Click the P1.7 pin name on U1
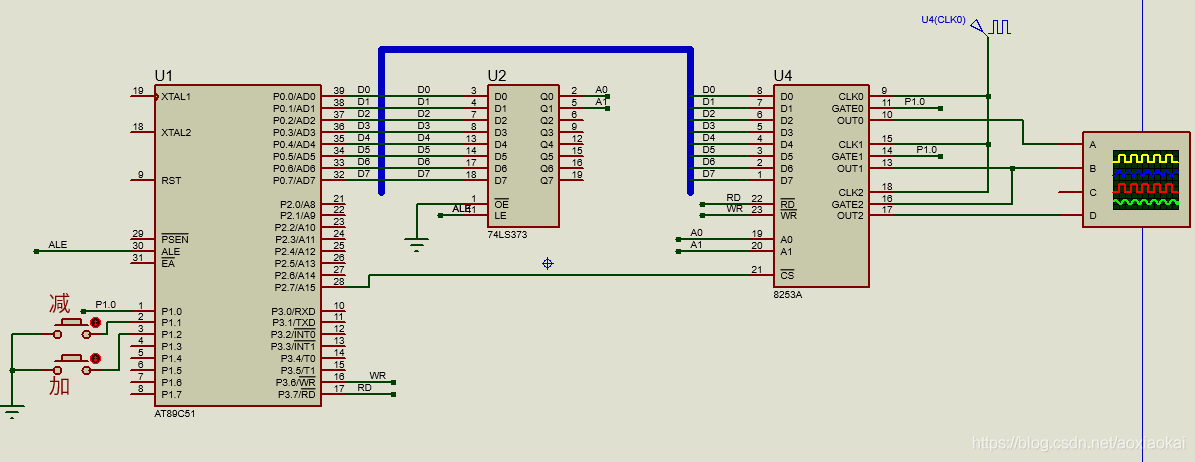This screenshot has width=1195, height=462. click(x=171, y=394)
